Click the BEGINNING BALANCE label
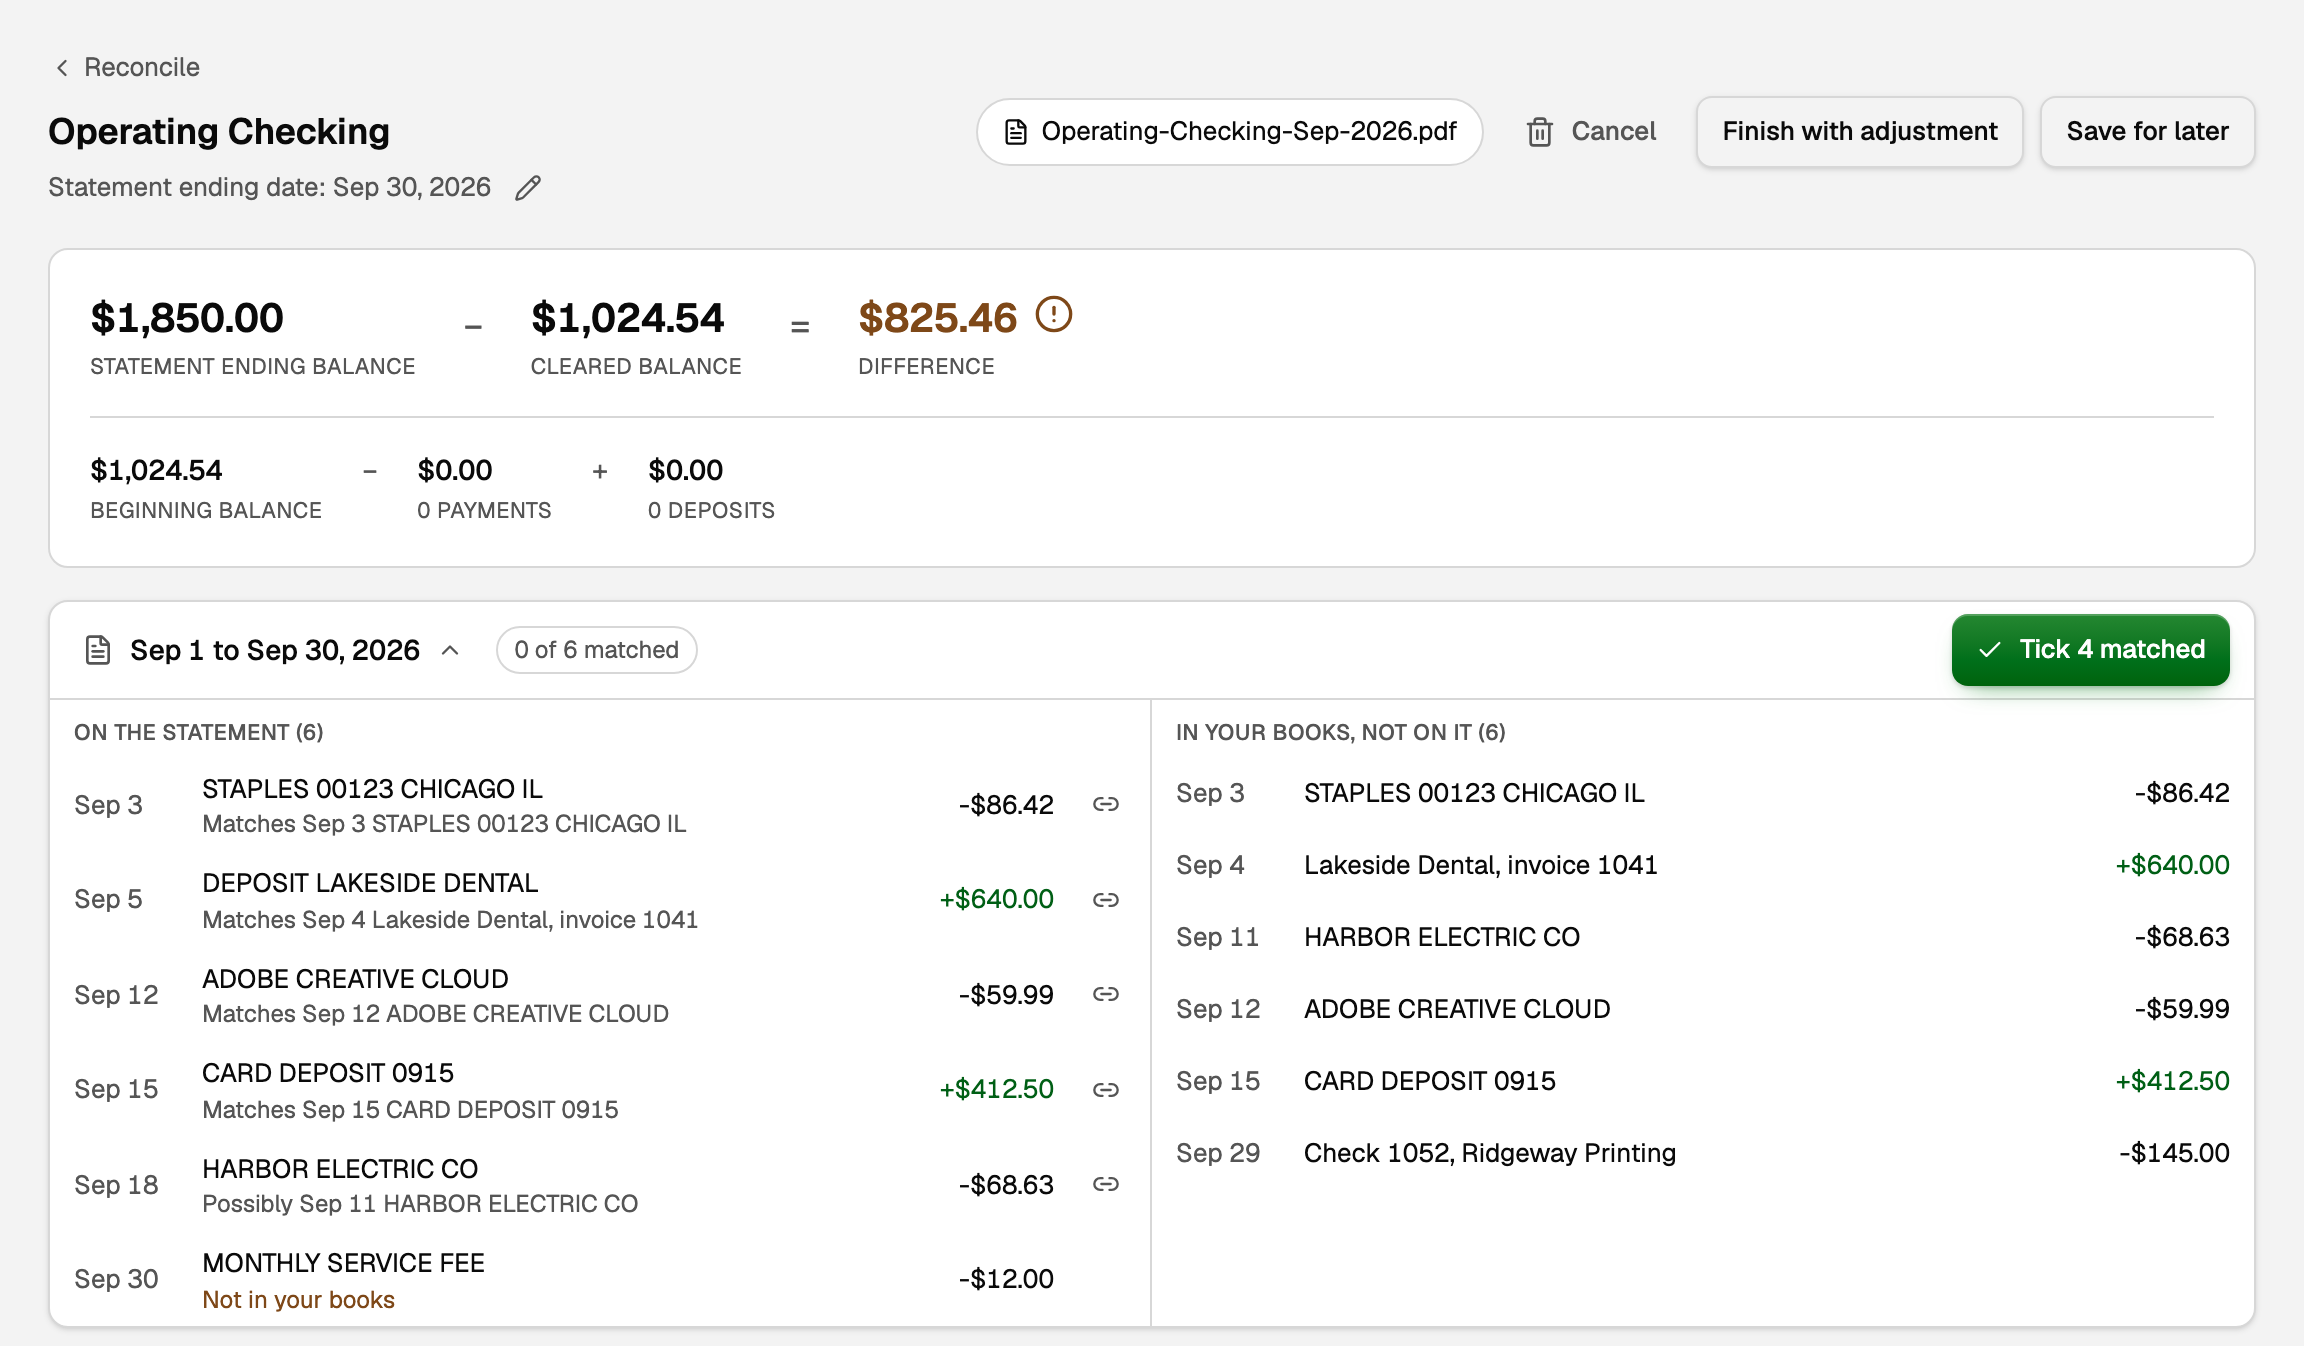The image size is (2304, 1346). tap(206, 510)
